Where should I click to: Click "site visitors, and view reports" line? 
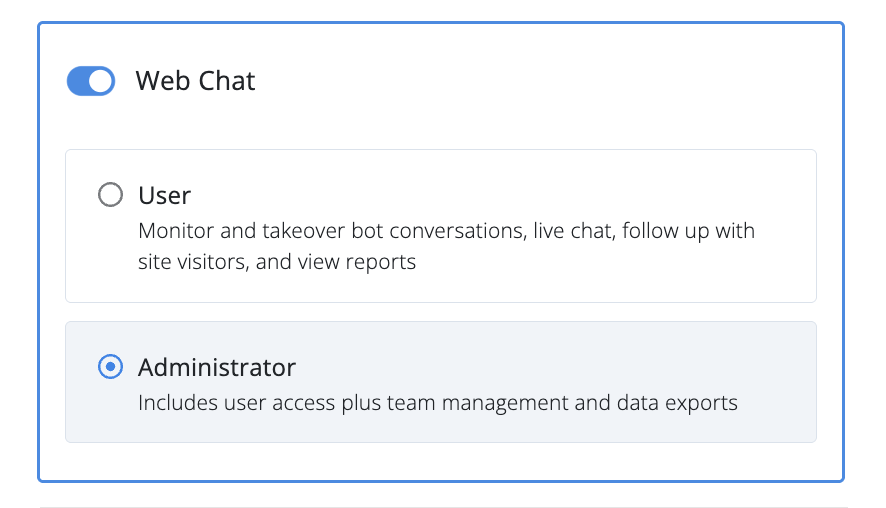tap(277, 263)
